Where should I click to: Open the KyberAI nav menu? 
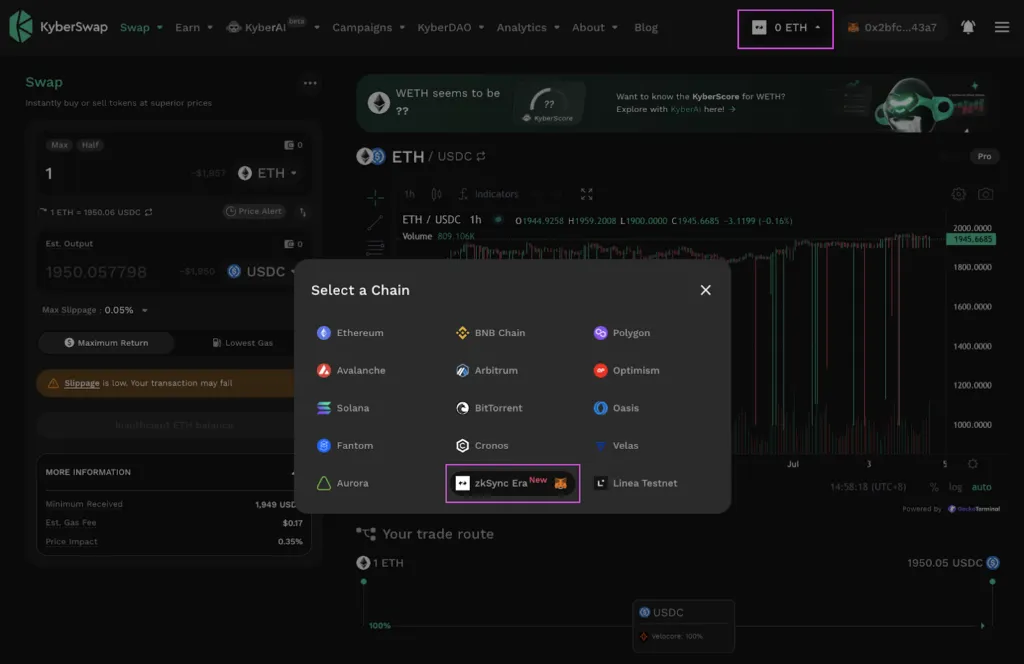pyautogui.click(x=272, y=27)
